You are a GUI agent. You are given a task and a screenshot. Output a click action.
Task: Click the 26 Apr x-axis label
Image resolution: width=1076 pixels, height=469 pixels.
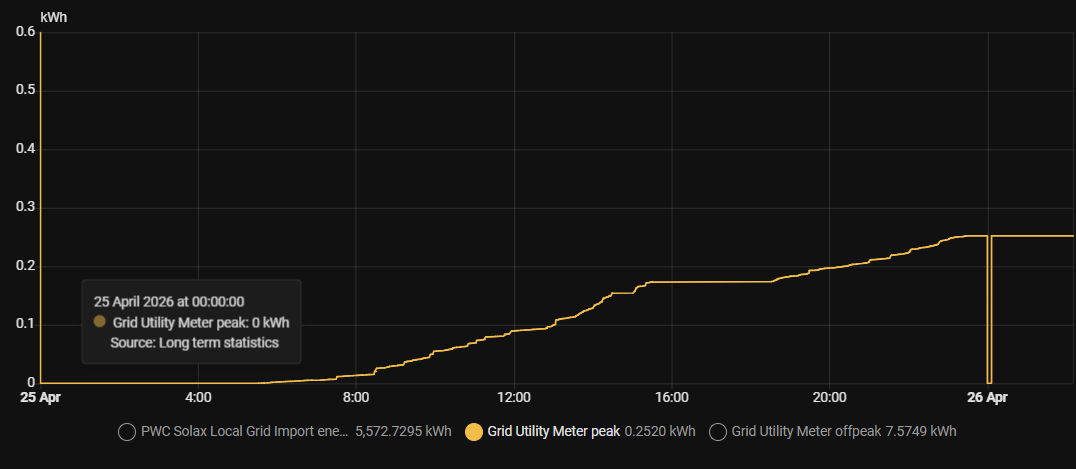(x=987, y=397)
